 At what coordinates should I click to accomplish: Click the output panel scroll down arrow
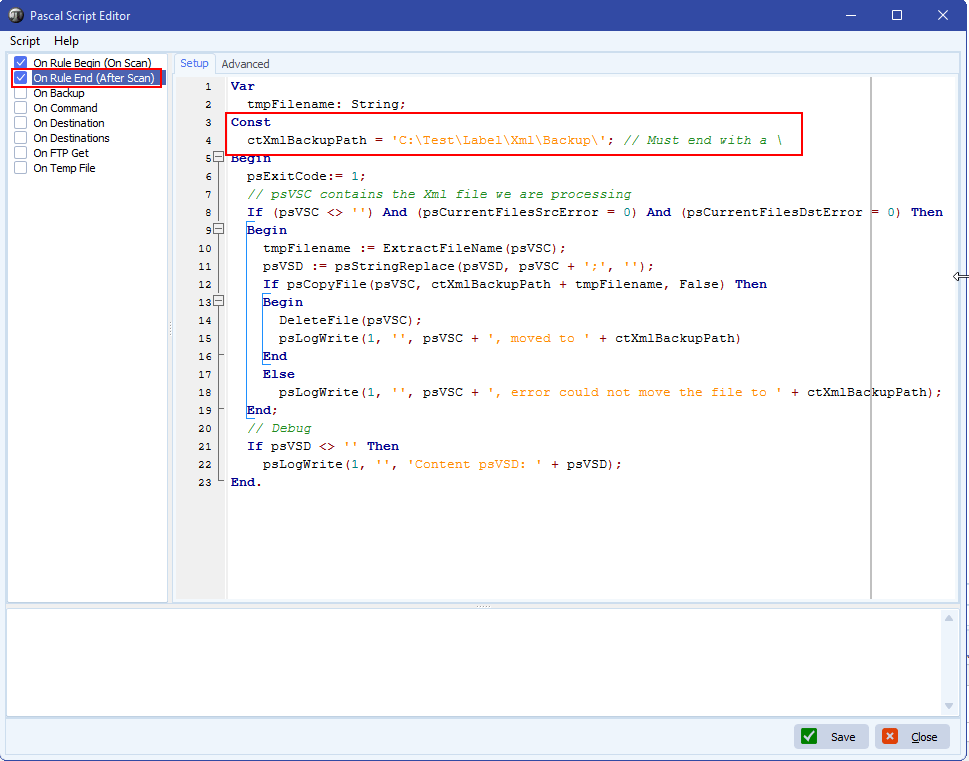click(x=949, y=706)
